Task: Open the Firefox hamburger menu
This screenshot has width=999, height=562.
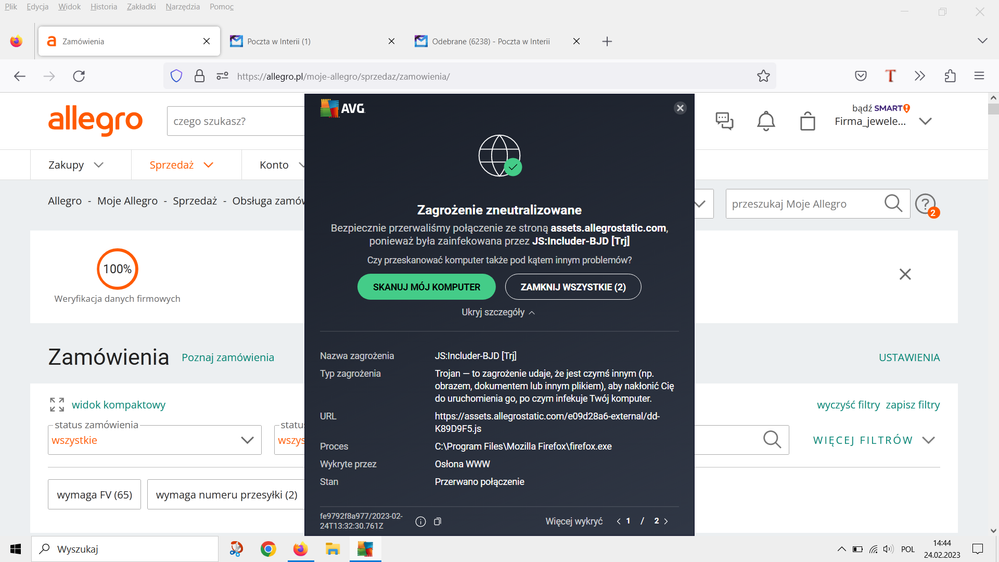Action: click(979, 76)
